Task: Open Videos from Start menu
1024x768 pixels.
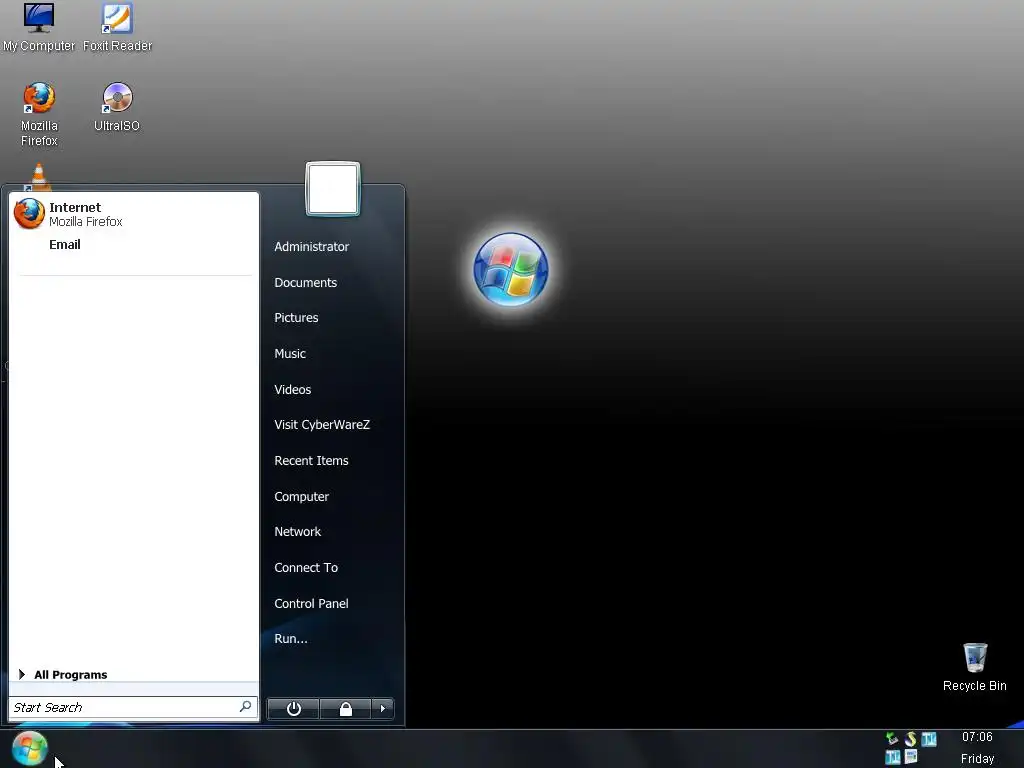Action: tap(293, 390)
